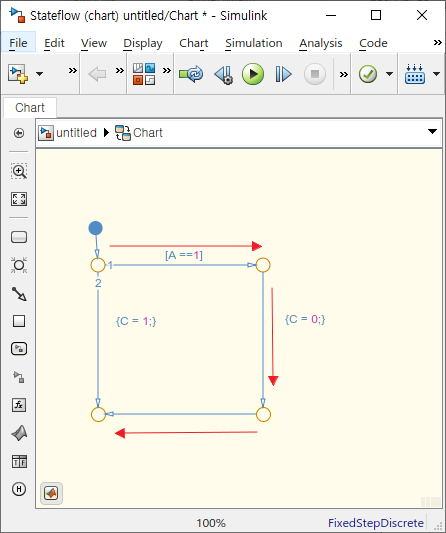Select the Simulink State tool
446x533 pixels.
pos(19,349)
